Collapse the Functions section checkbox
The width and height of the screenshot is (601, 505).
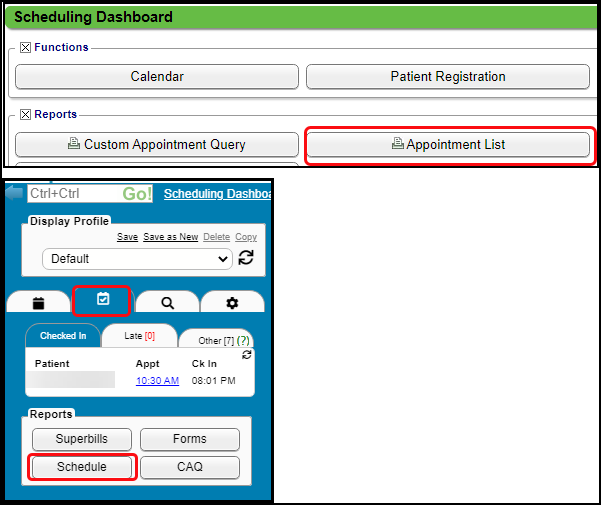25,47
